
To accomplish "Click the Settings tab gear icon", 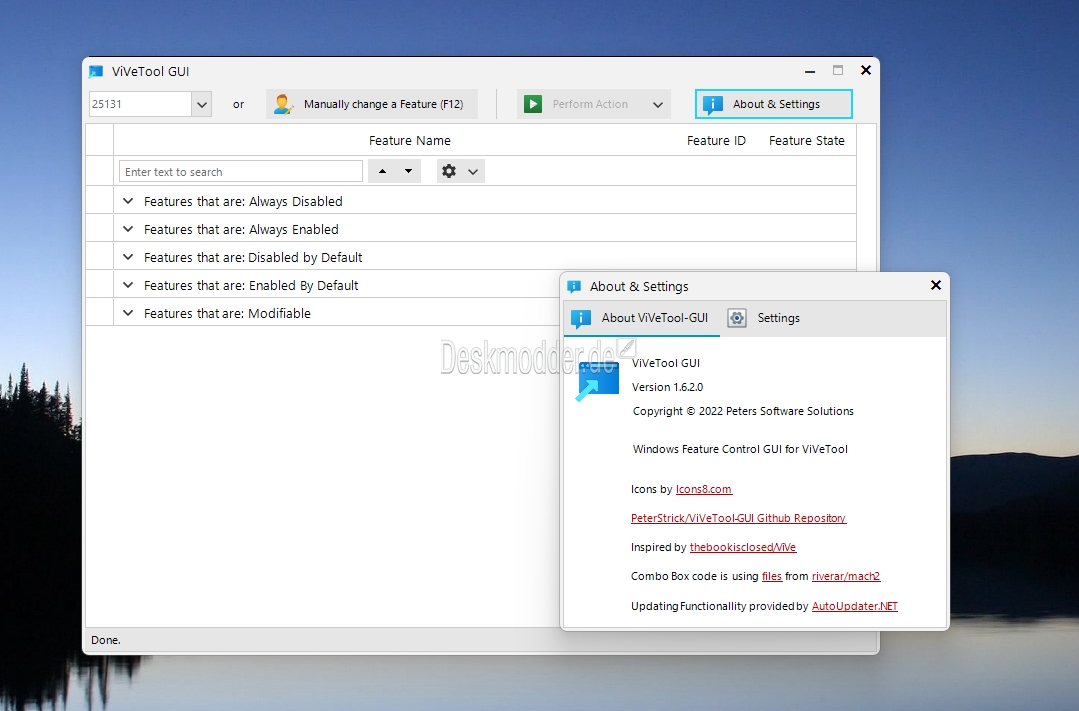I will 737,318.
